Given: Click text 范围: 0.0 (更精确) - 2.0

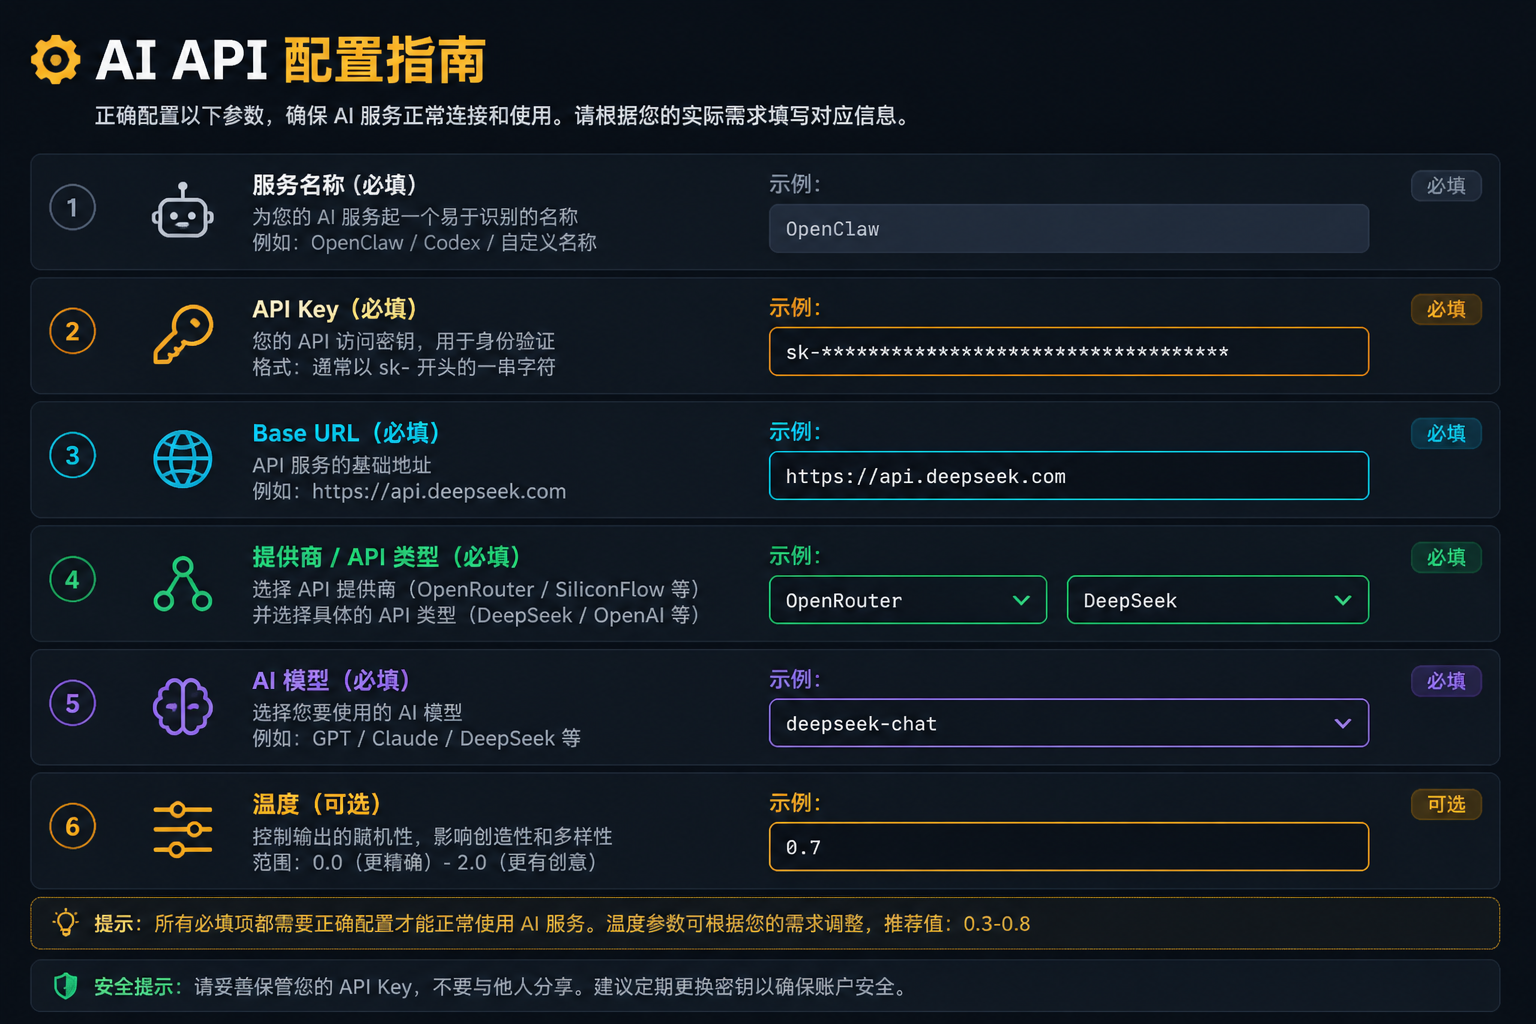Looking at the screenshot, I should pos(424,862).
